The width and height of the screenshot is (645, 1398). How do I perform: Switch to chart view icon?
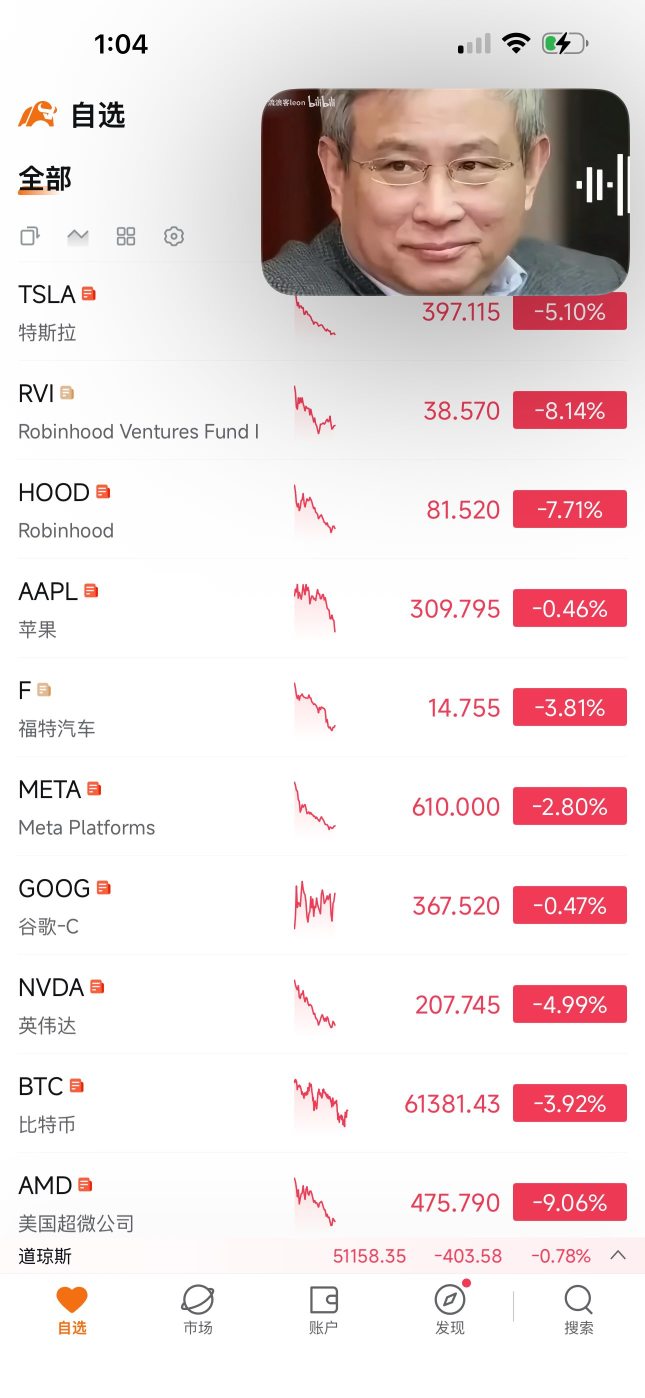pos(78,237)
